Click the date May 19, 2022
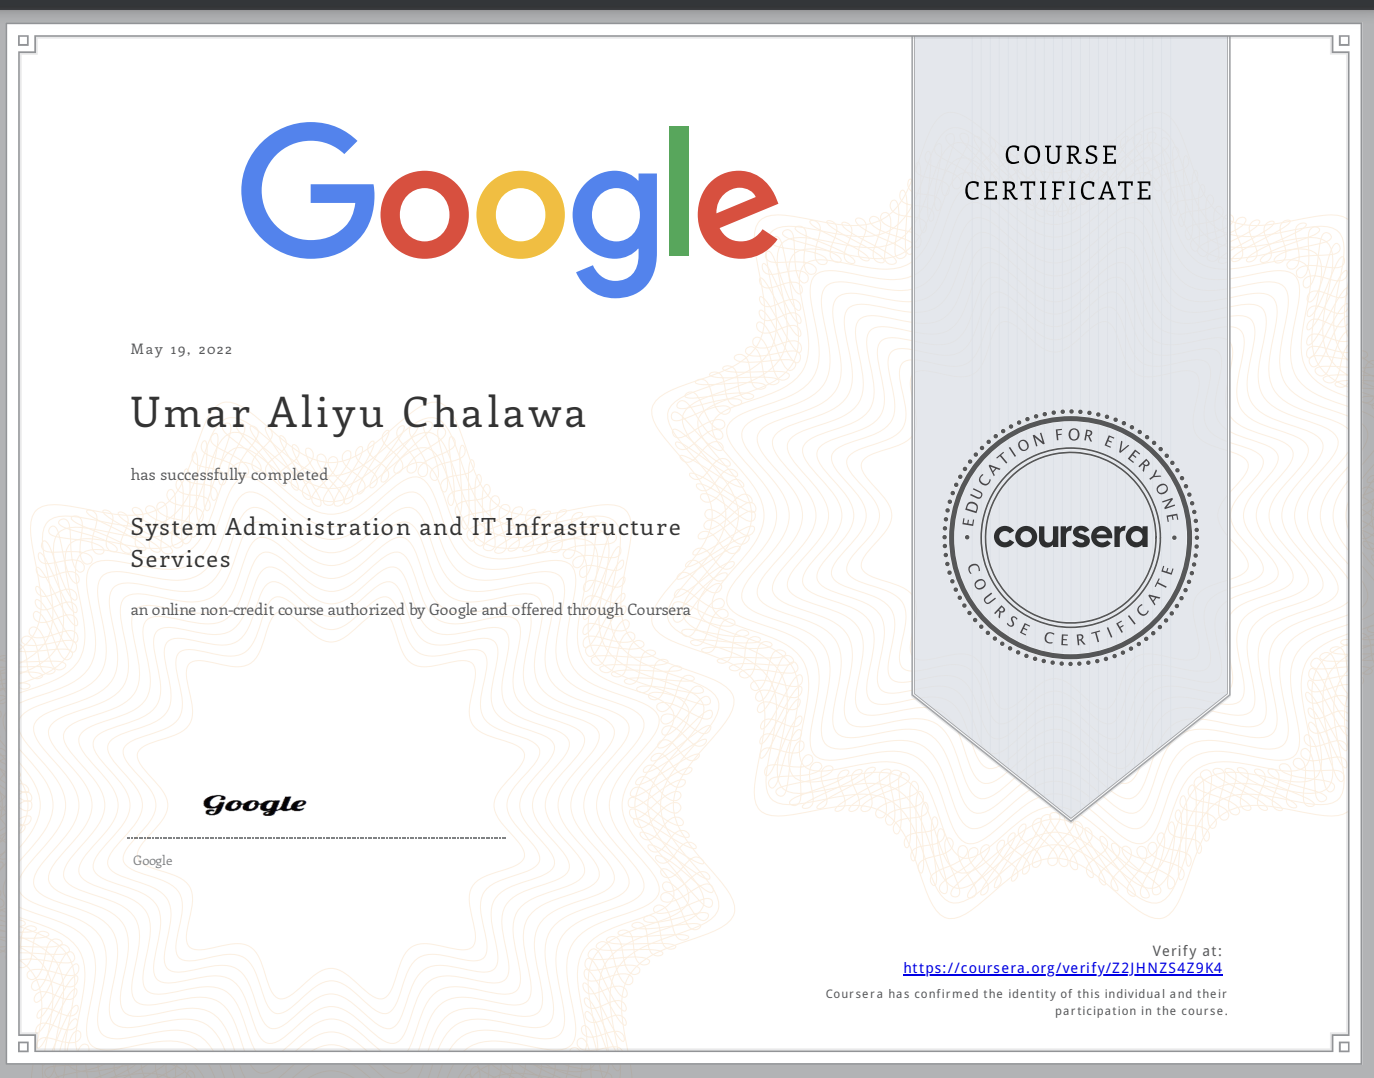 (x=181, y=349)
